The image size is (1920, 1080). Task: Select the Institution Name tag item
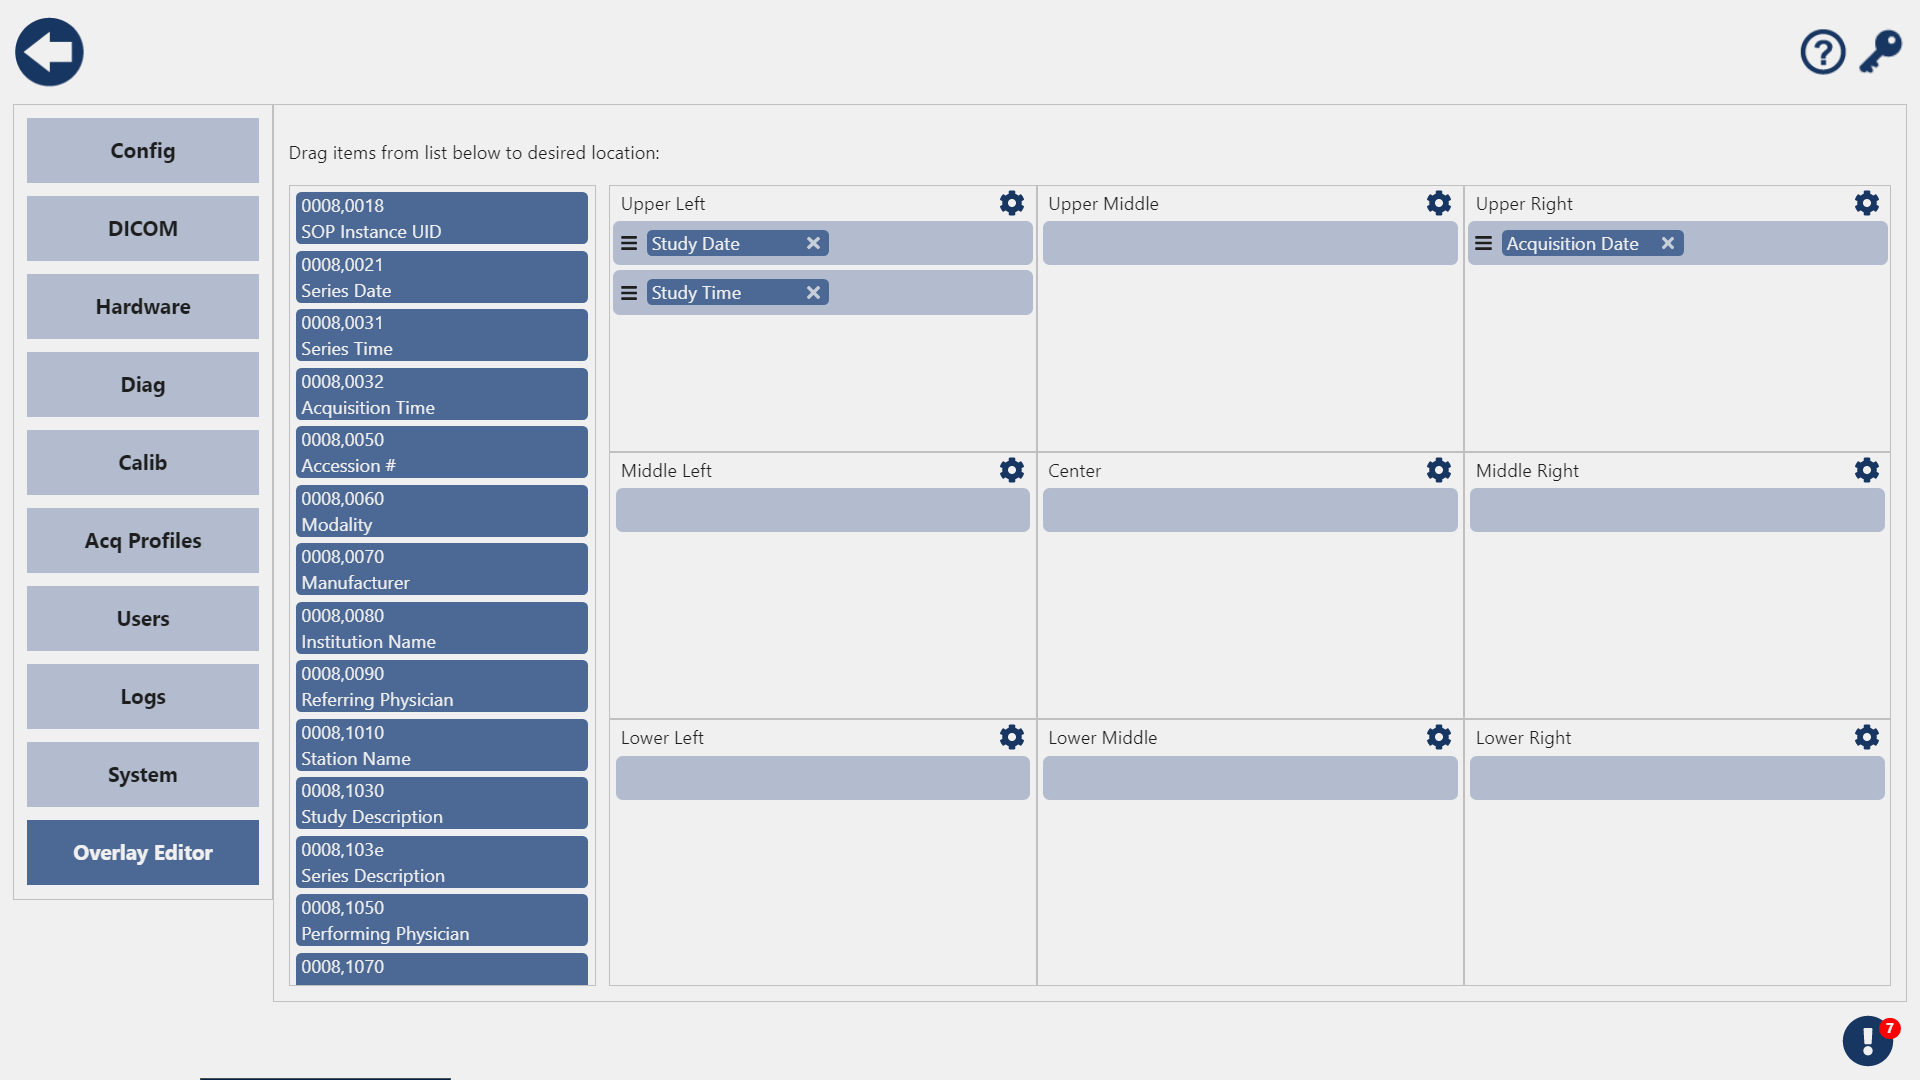click(441, 628)
